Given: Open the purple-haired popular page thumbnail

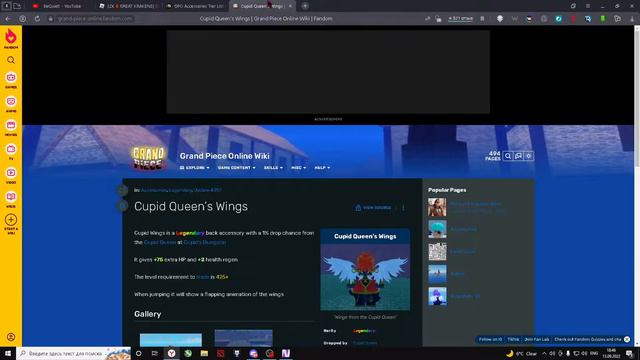Looking at the screenshot, I should click(x=437, y=296).
